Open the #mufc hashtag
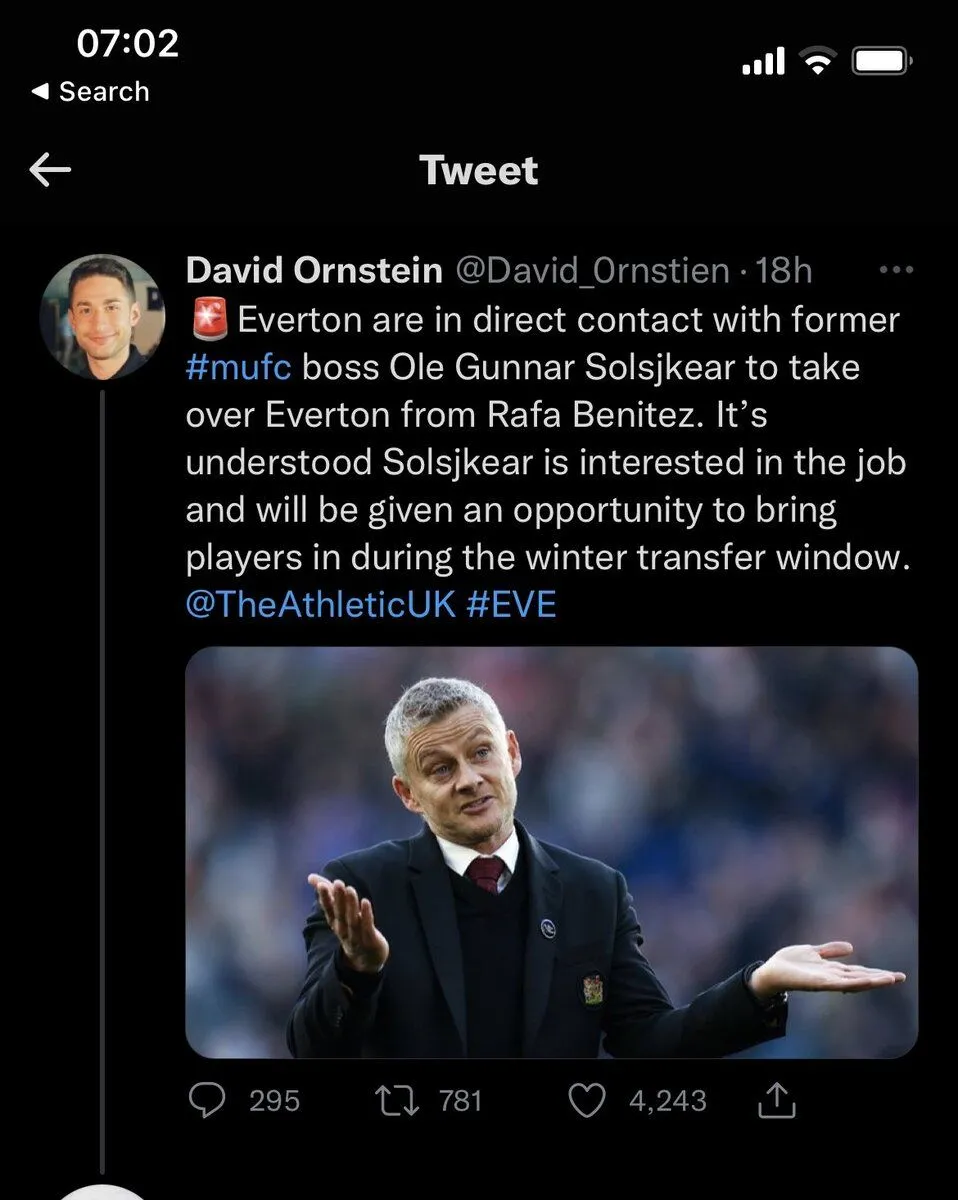The width and height of the screenshot is (958, 1200). click(x=238, y=367)
